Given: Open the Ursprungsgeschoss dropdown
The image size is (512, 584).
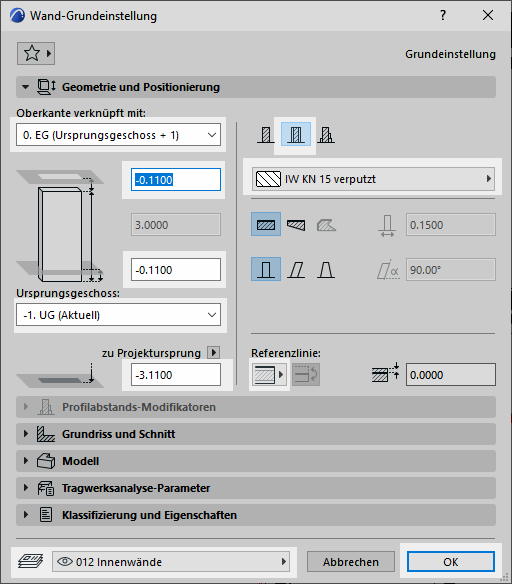Looking at the screenshot, I should coord(118,315).
